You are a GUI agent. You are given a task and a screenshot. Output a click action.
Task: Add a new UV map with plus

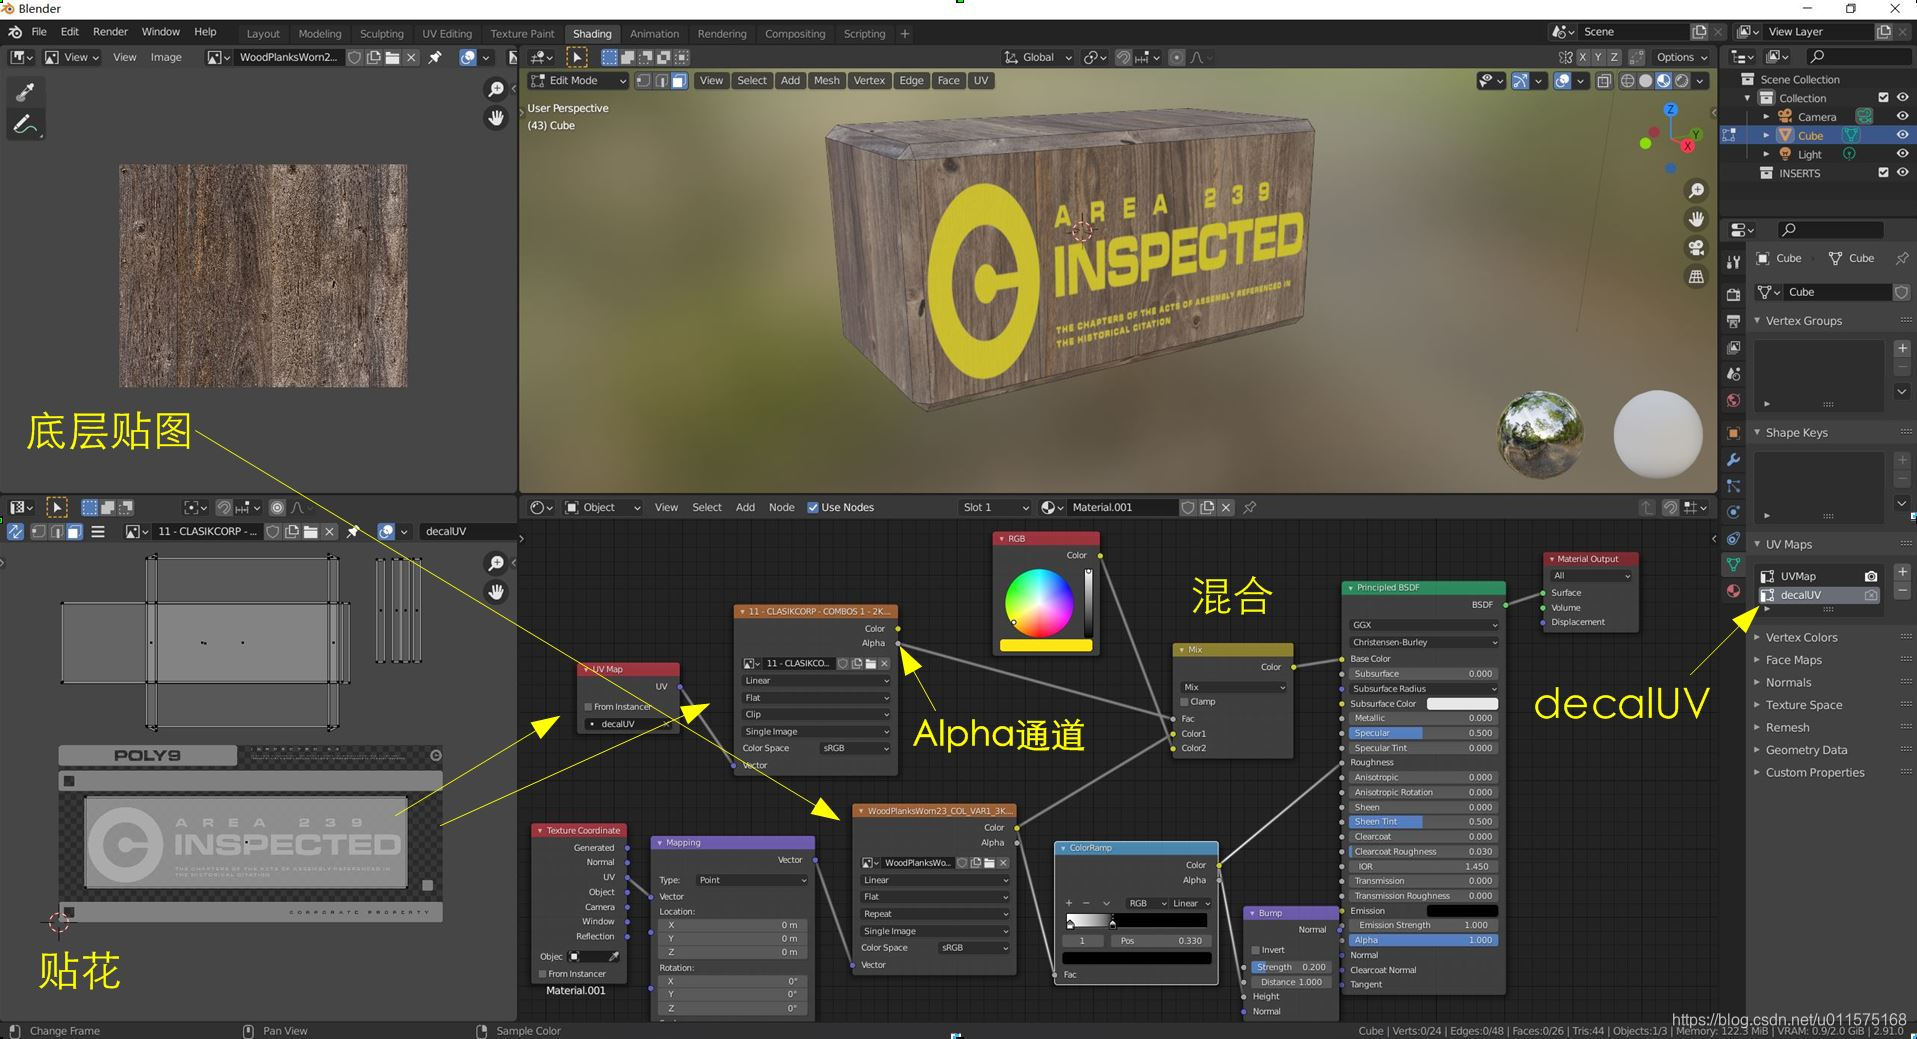1902,572
